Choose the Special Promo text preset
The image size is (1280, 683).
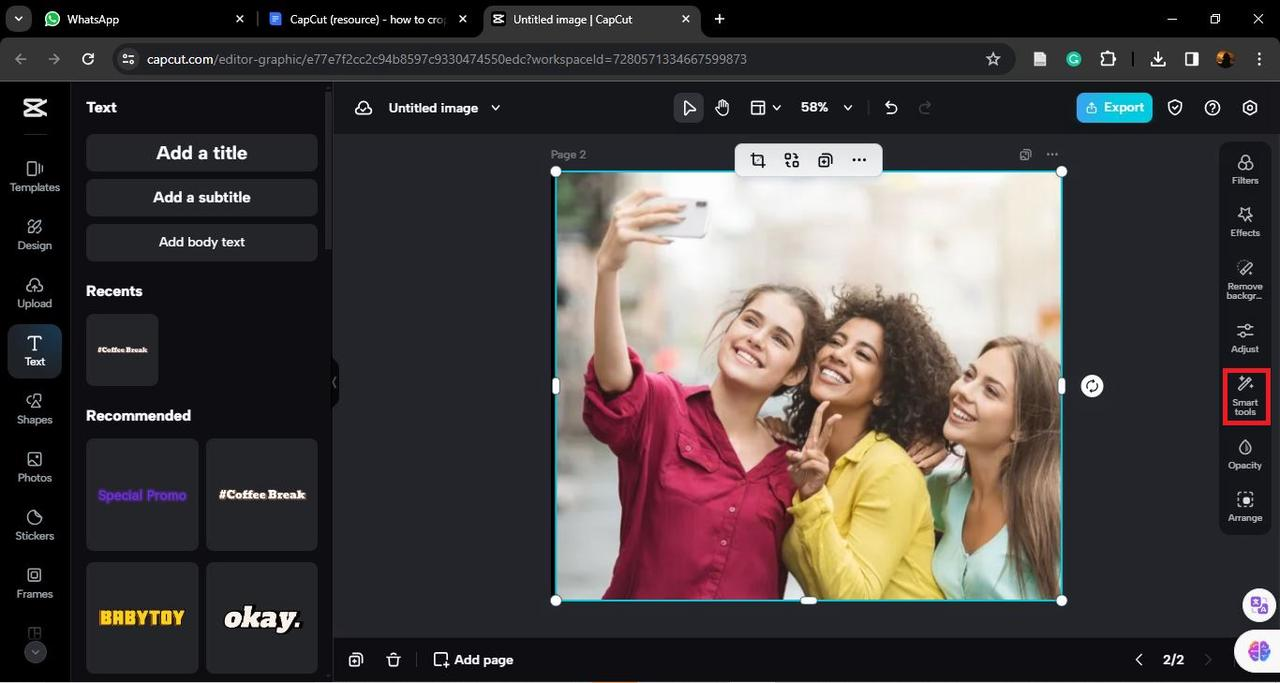point(142,495)
